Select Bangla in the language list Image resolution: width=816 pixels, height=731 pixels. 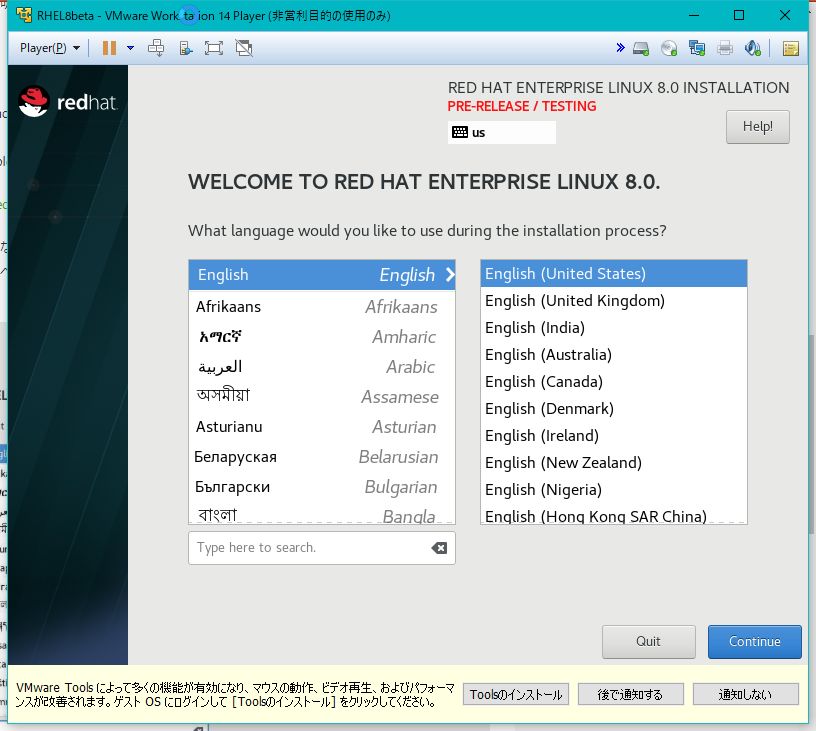[x=322, y=514]
